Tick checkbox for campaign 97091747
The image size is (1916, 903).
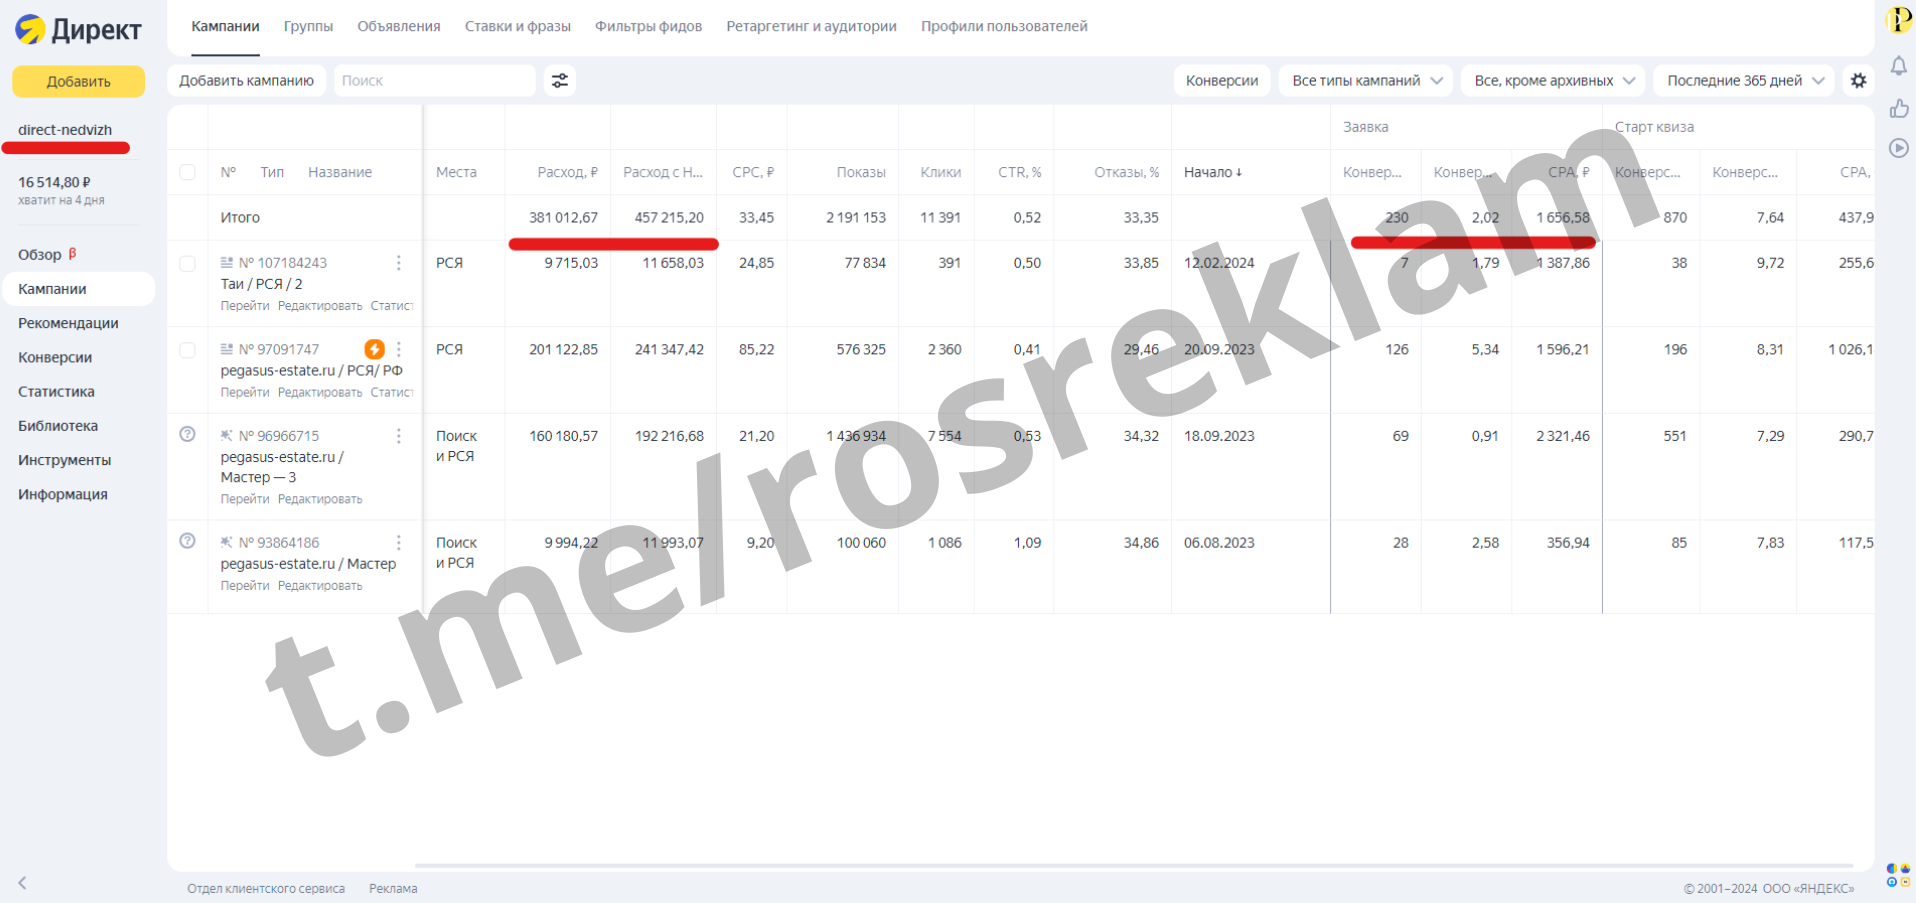(x=187, y=350)
